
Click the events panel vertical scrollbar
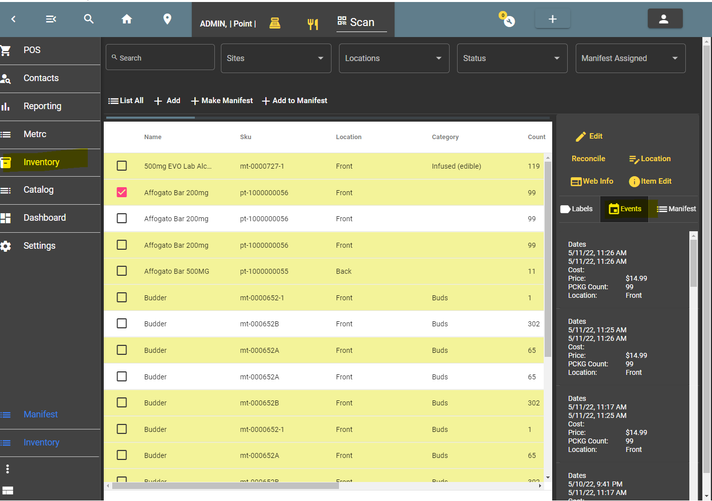tap(693, 263)
